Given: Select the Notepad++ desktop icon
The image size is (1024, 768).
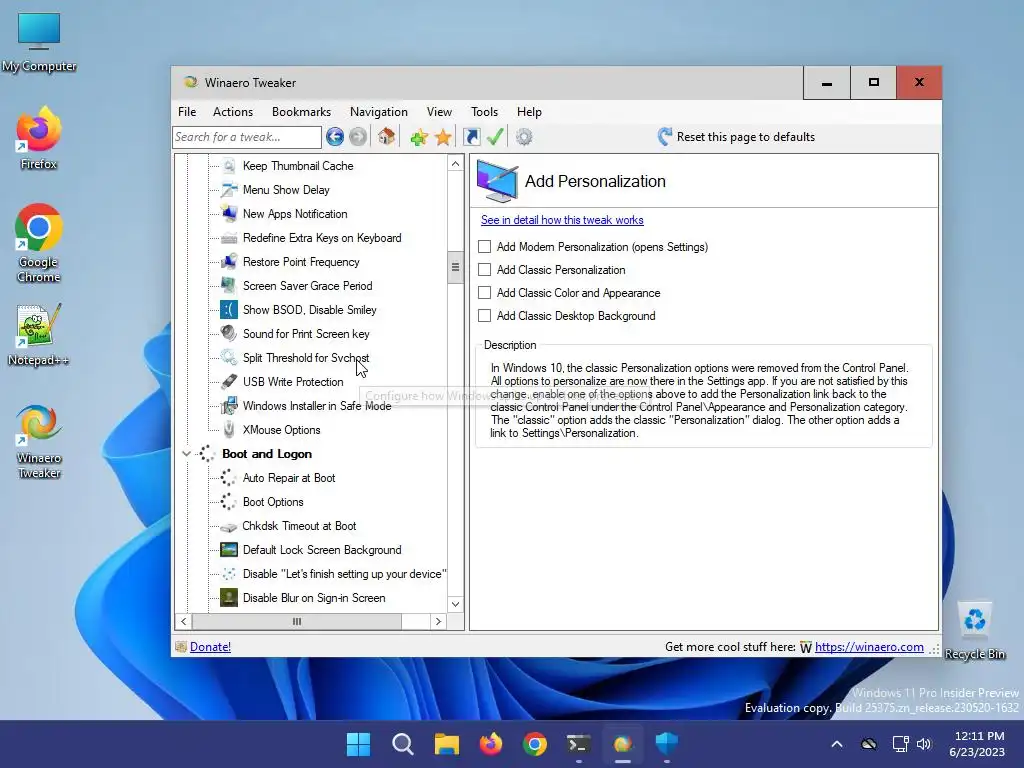Looking at the screenshot, I should [39, 335].
